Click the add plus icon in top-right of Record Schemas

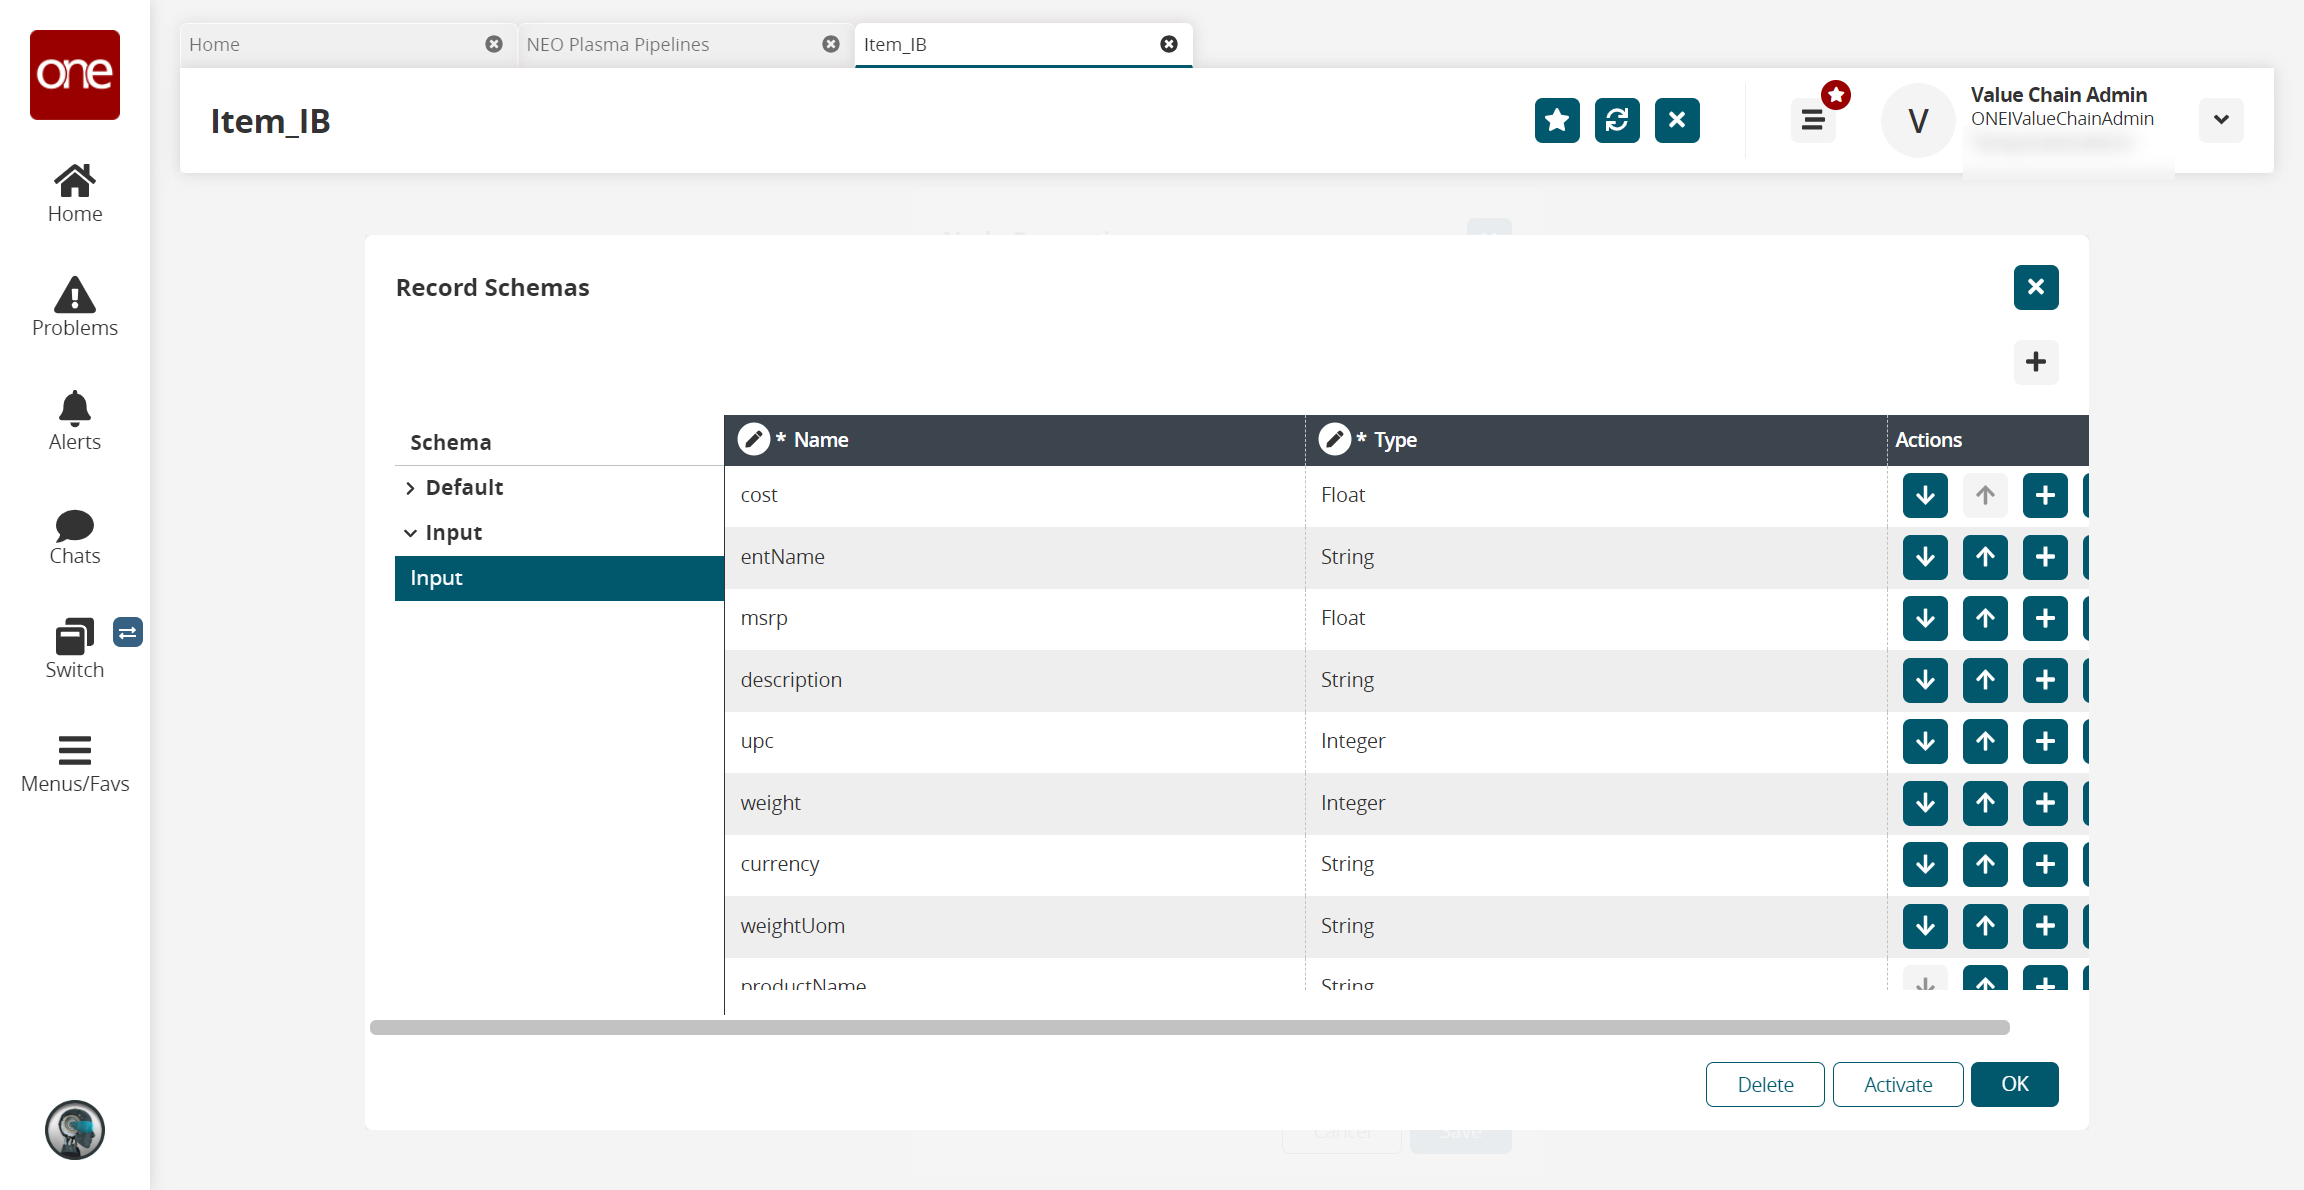[2035, 360]
